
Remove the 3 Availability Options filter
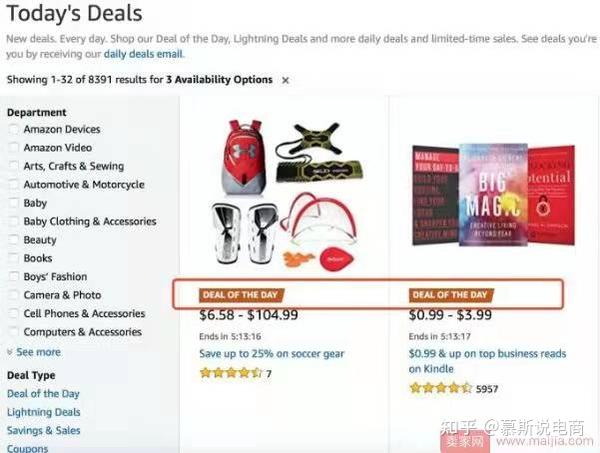(285, 79)
